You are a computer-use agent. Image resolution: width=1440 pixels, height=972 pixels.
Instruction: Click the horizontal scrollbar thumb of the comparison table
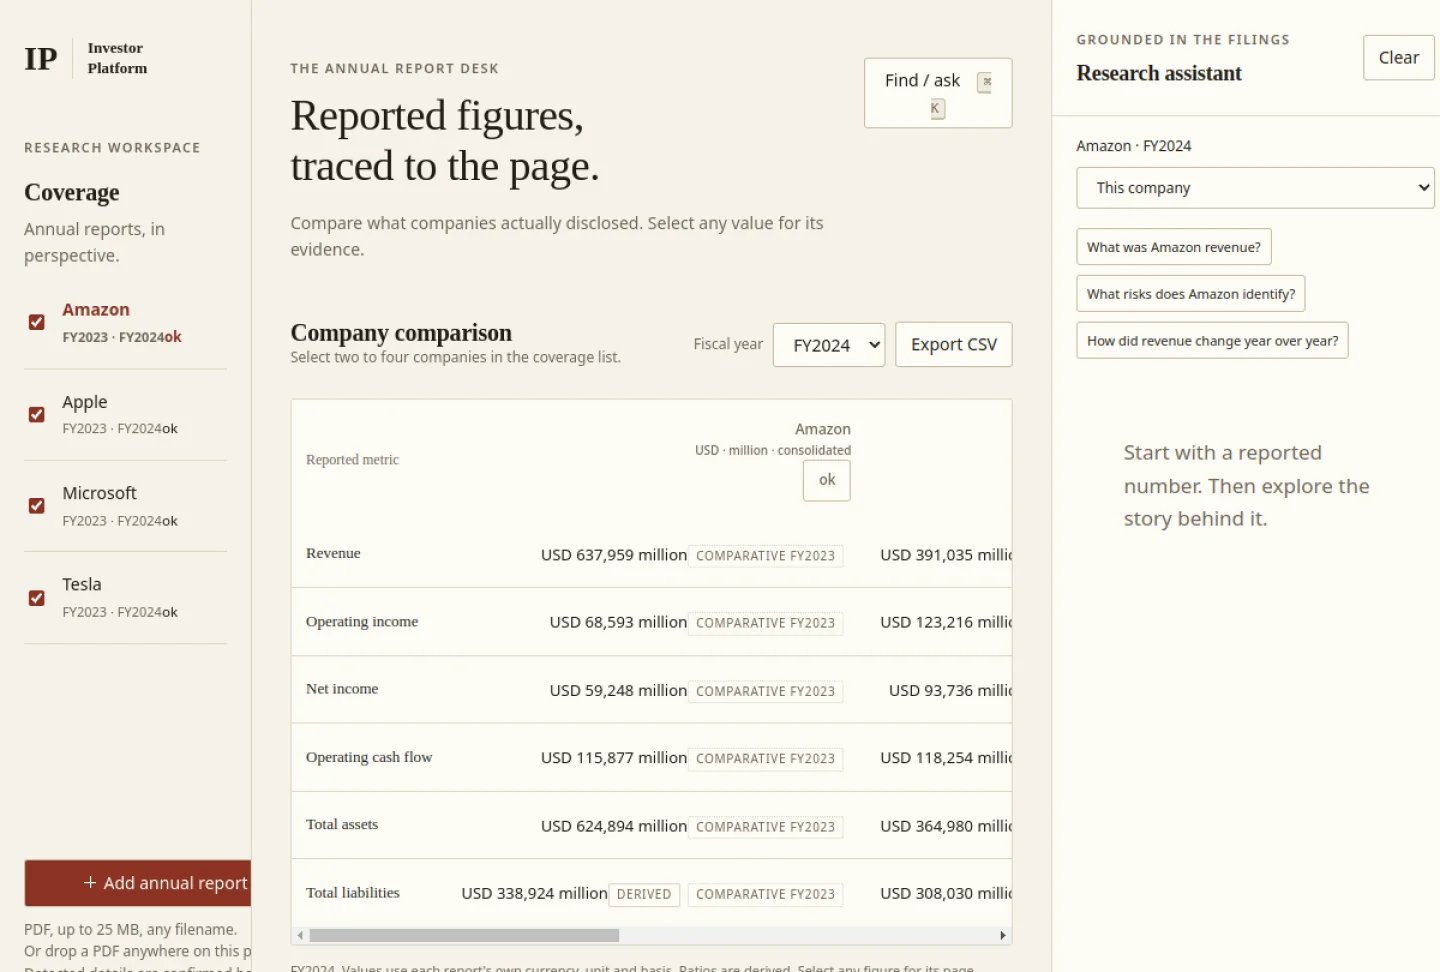464,936
